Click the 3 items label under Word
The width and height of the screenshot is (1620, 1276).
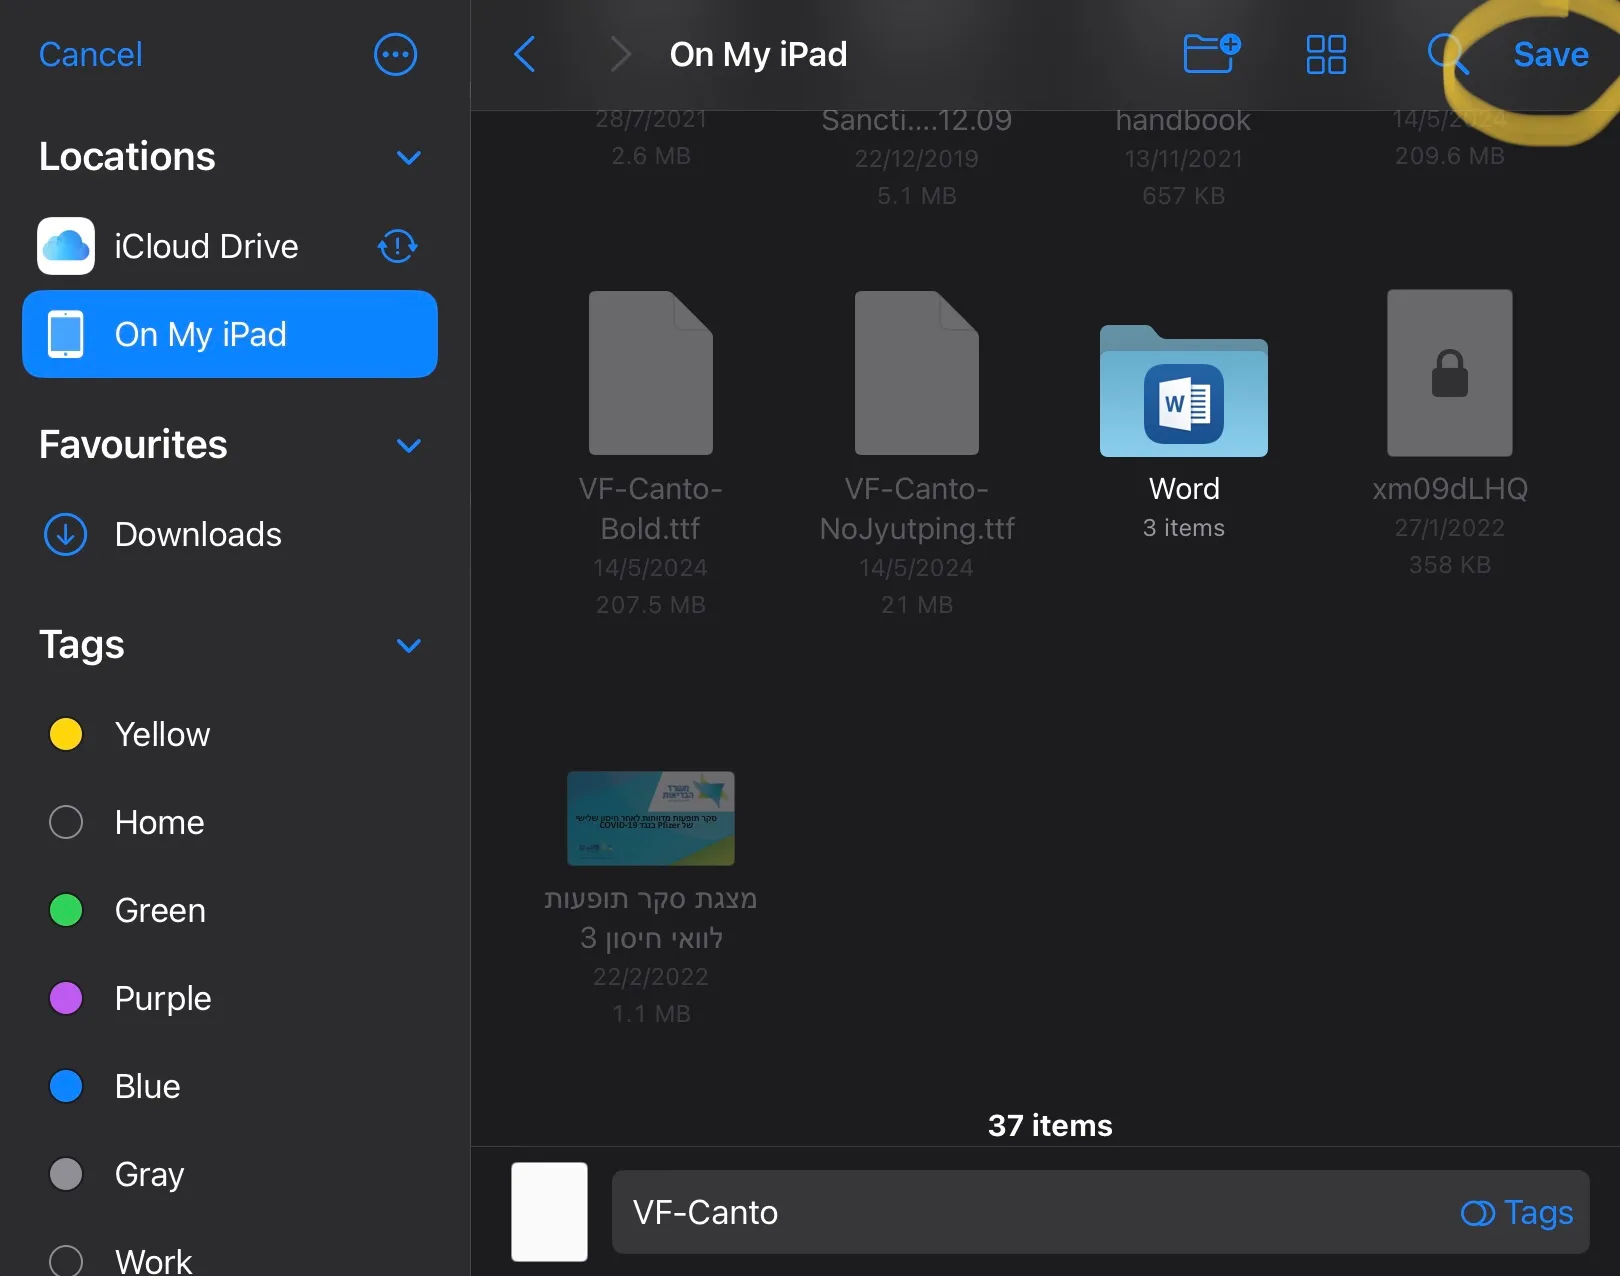tap(1184, 528)
